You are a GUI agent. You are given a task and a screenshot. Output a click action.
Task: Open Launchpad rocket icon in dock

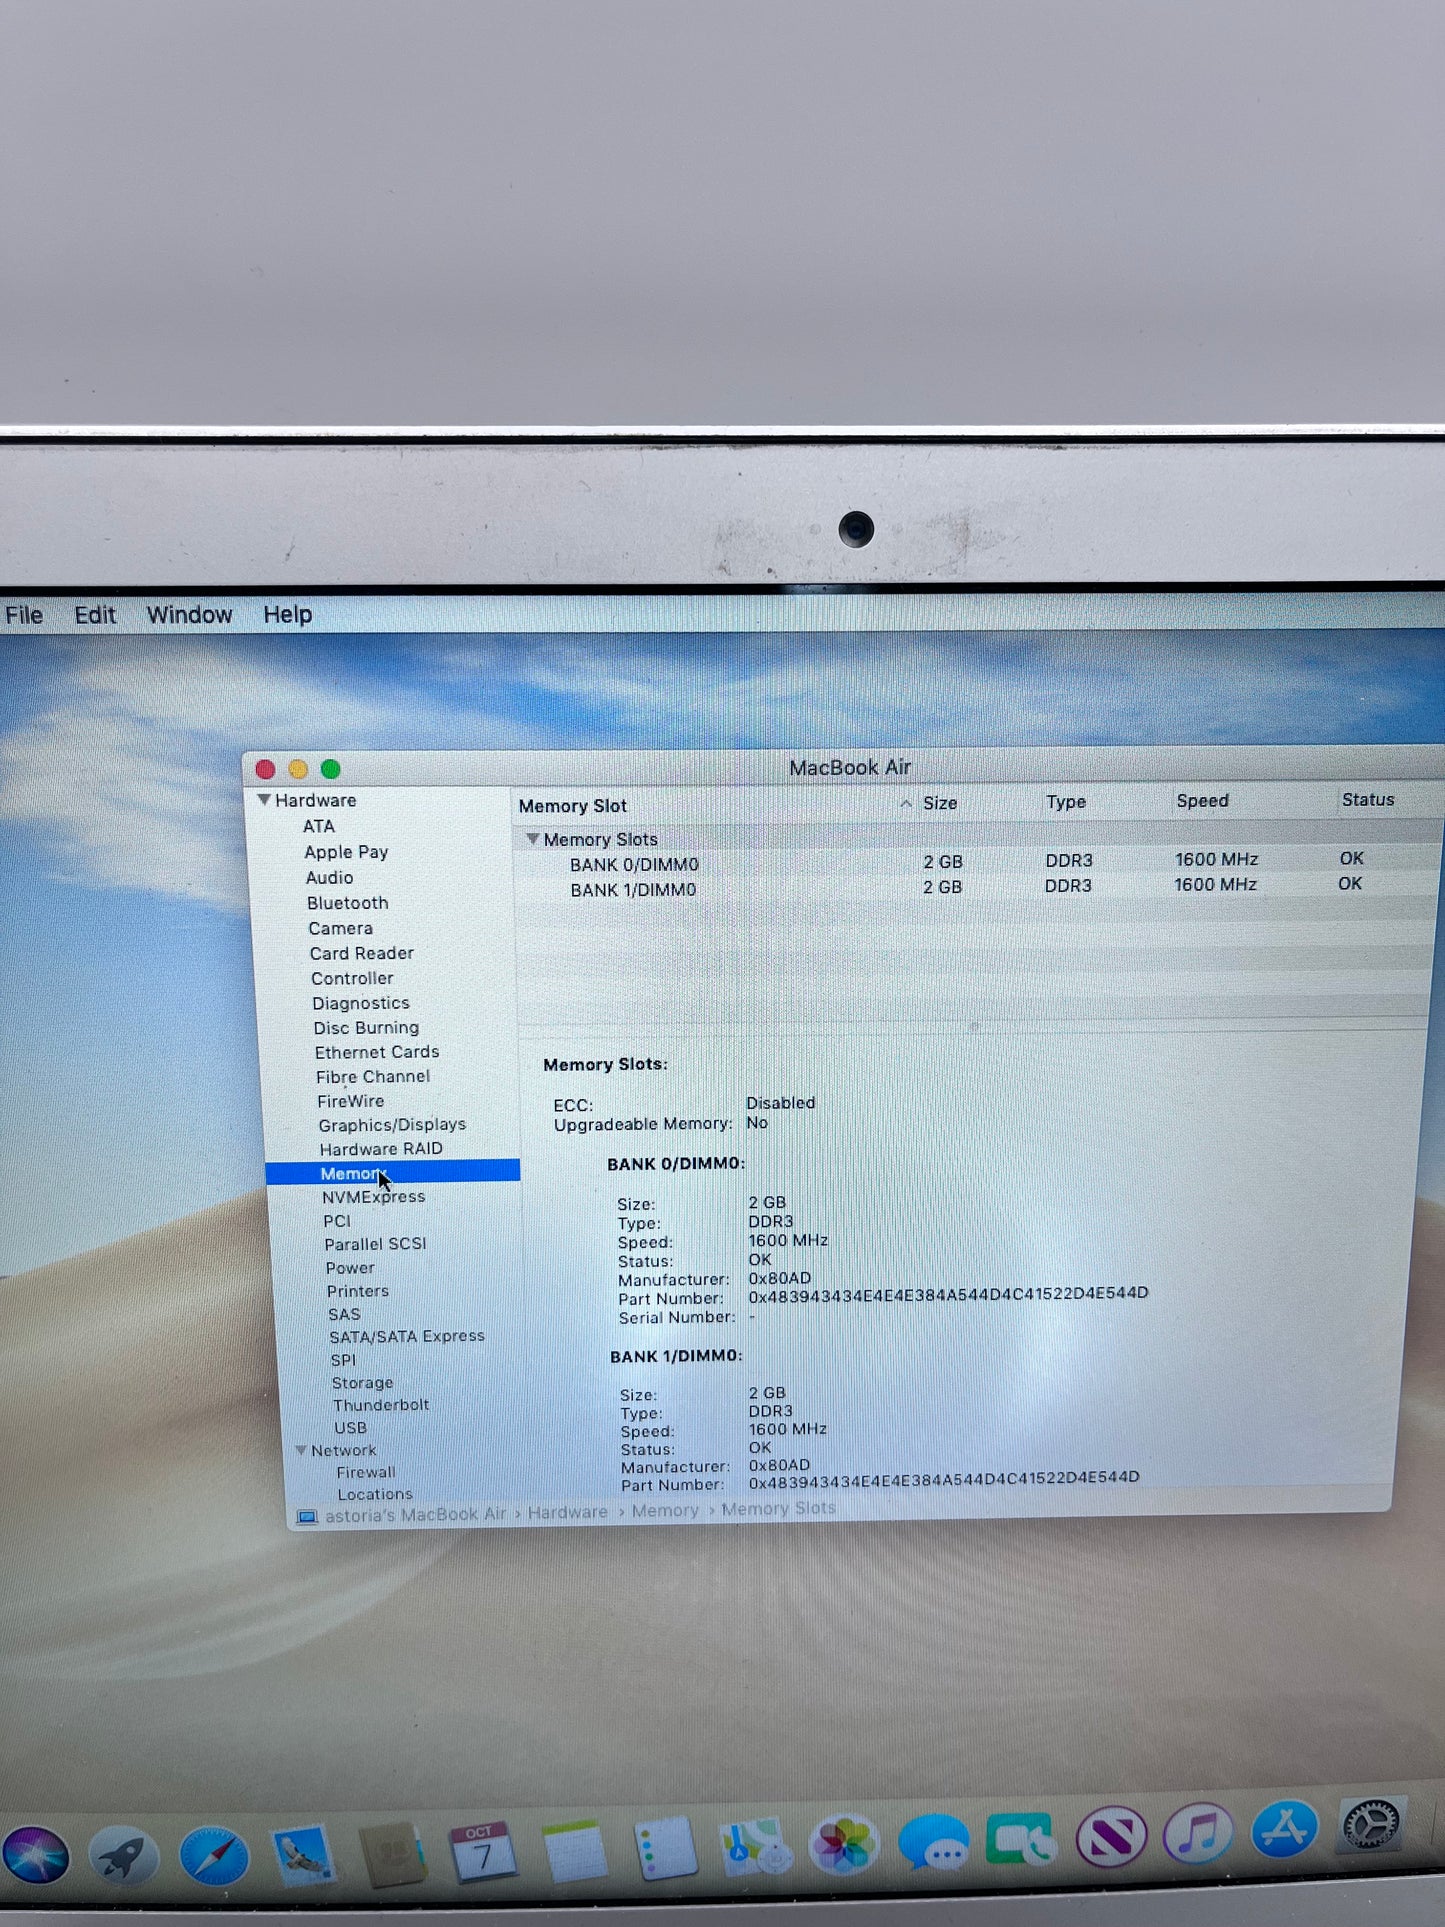pos(123,1855)
